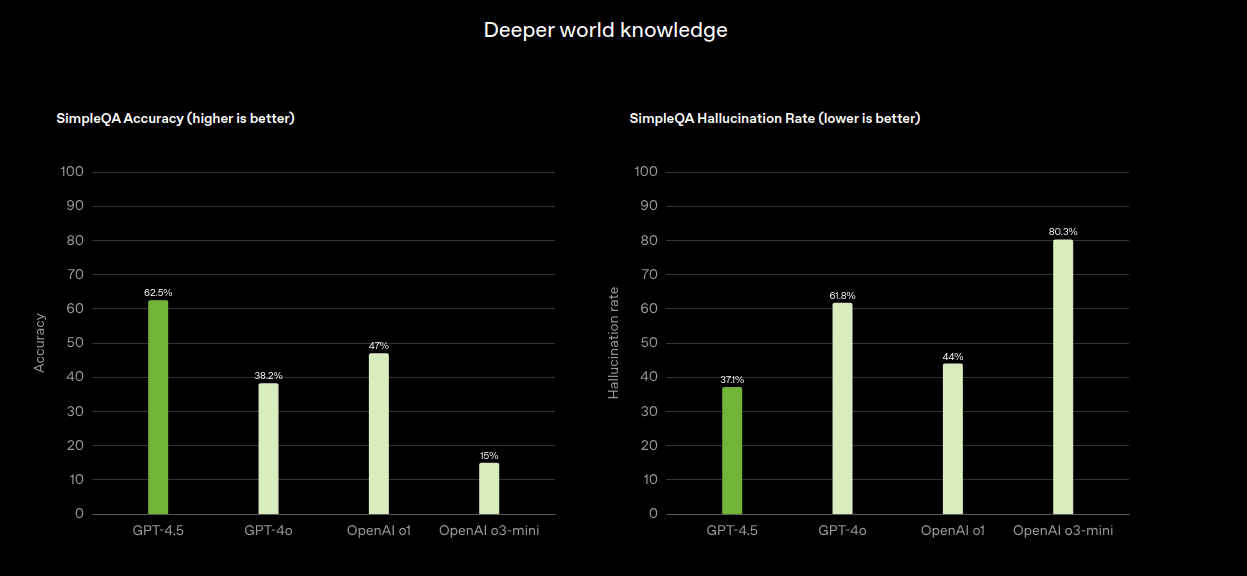Click the SimpleQA Accuracy chart title
Image resolution: width=1247 pixels, height=576 pixels.
click(x=175, y=118)
